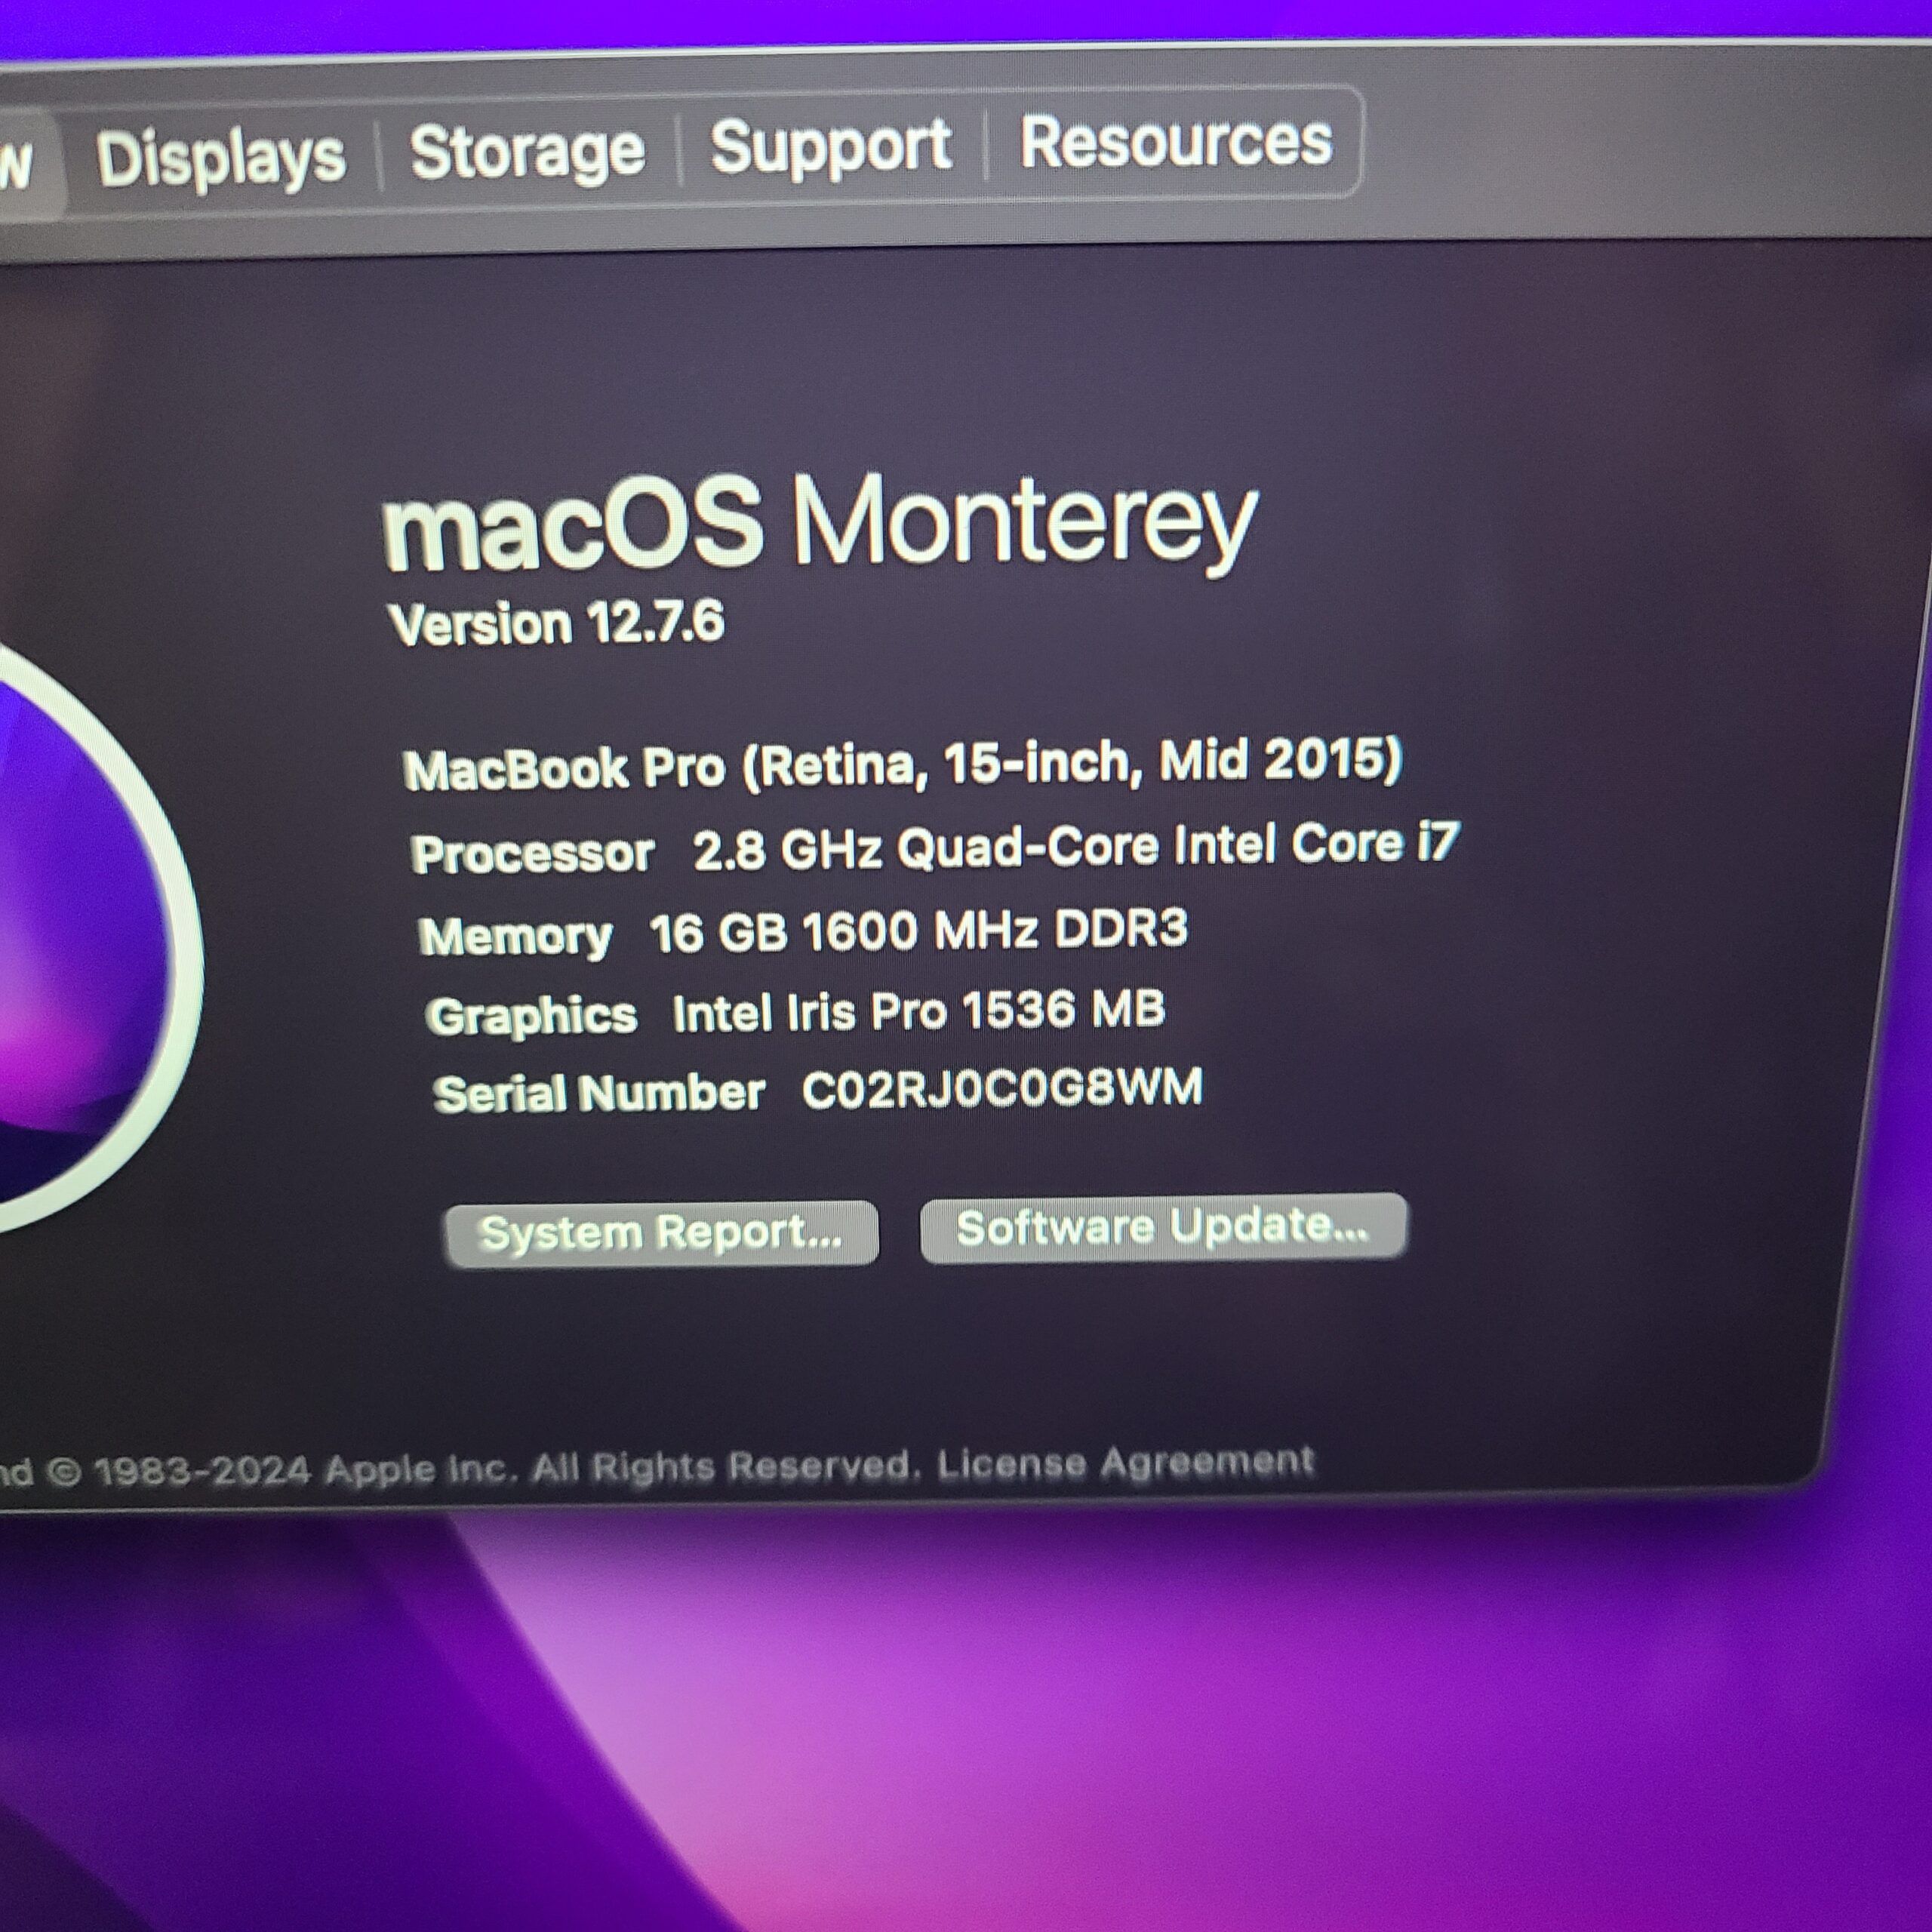
Task: Select the Support tab
Action: click(x=831, y=147)
